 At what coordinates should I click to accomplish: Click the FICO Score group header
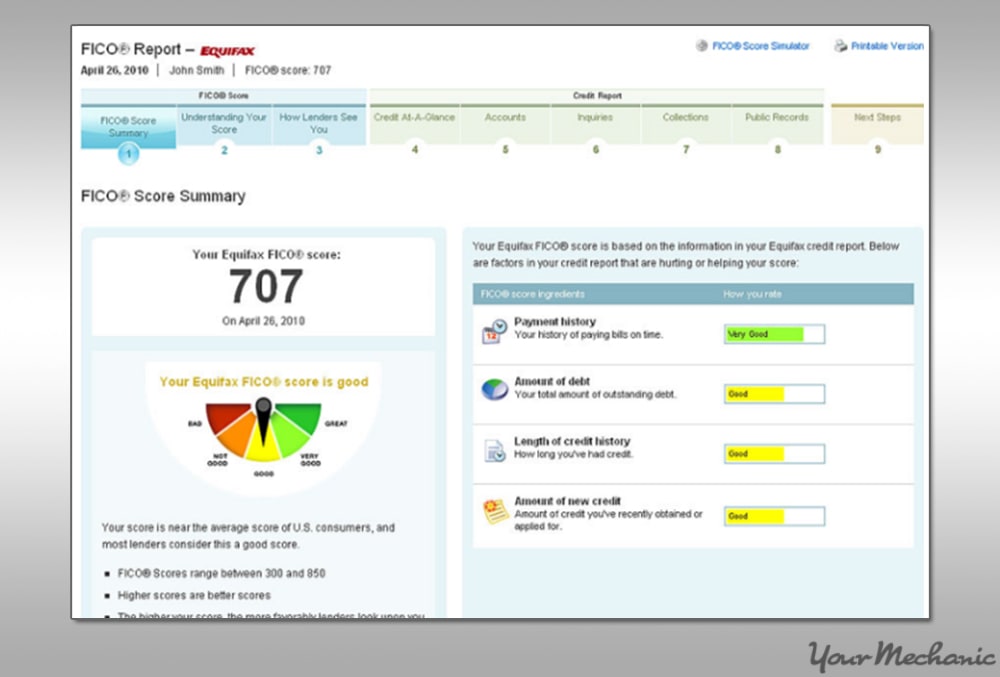pyautogui.click(x=223, y=96)
